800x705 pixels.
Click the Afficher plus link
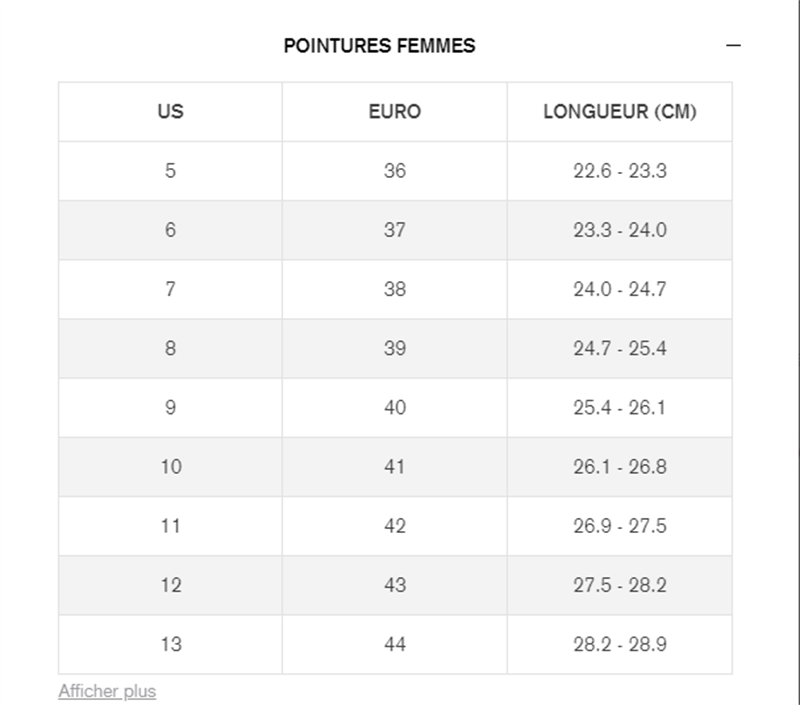click(x=107, y=691)
